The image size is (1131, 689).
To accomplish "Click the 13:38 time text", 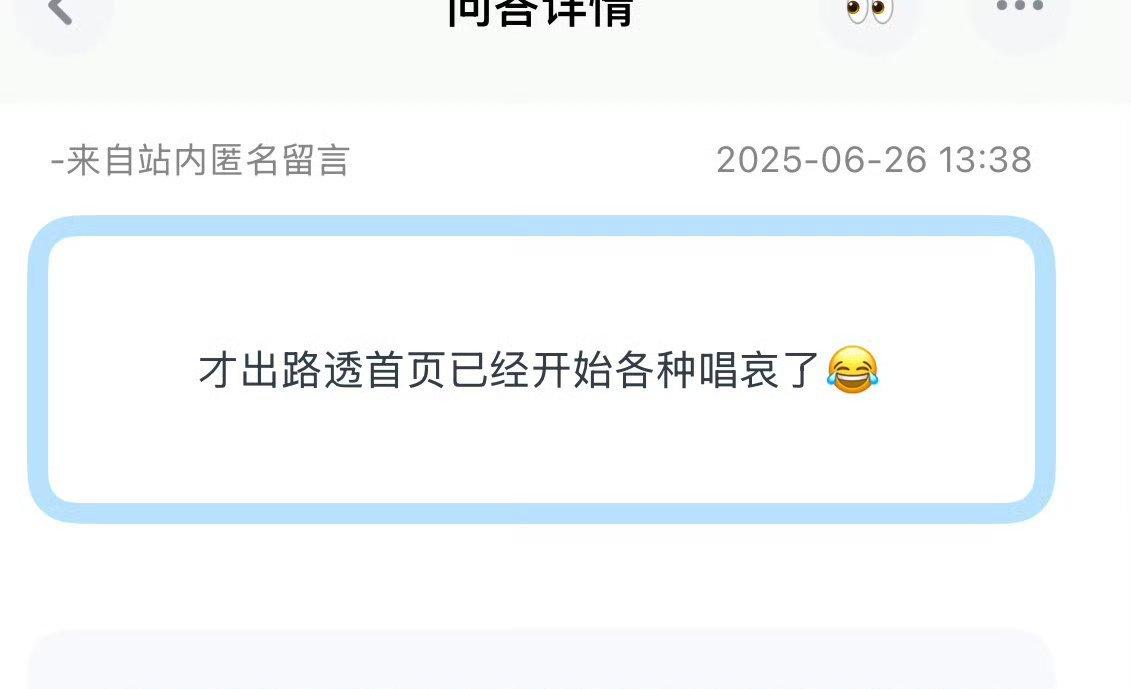I will click(x=985, y=159).
